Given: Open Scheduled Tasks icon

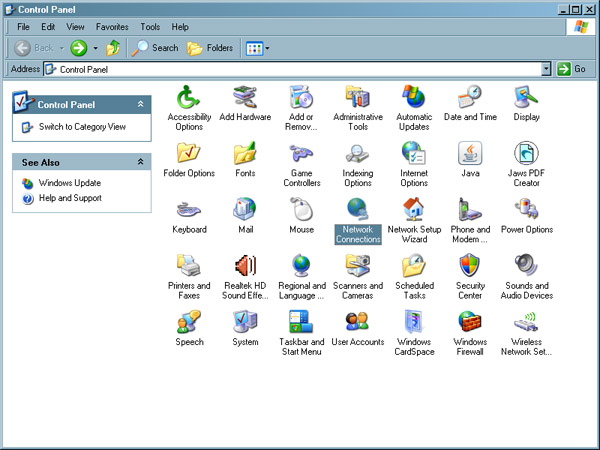Looking at the screenshot, I should pyautogui.click(x=414, y=277).
